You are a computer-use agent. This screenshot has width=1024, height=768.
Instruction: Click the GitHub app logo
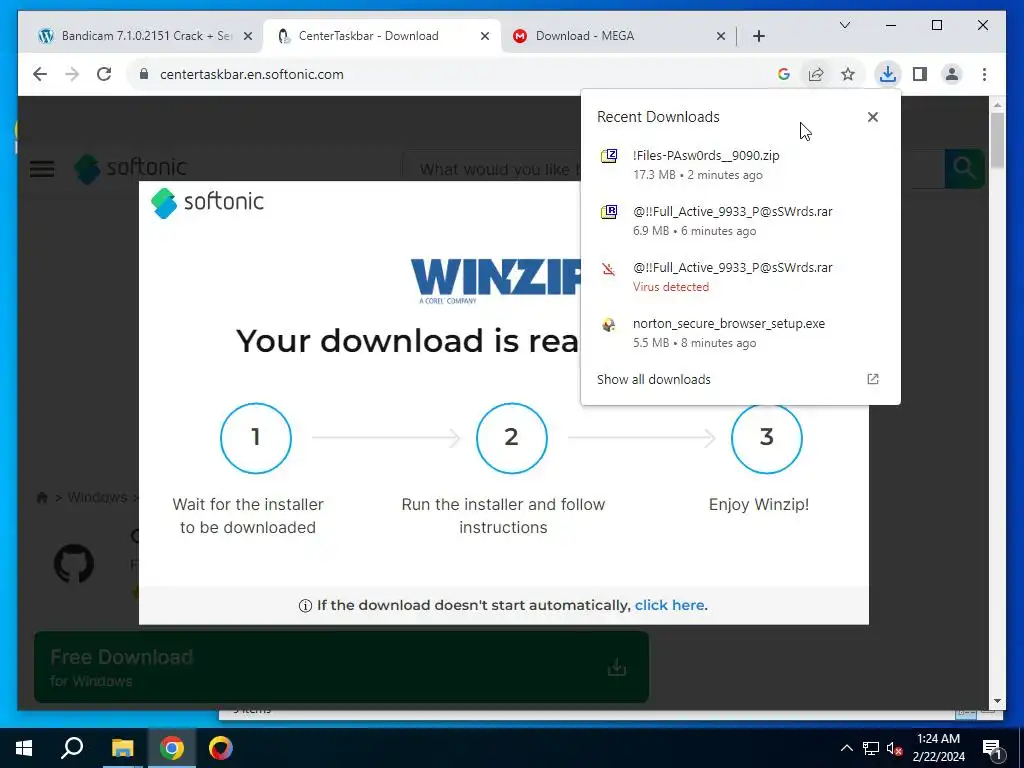point(74,564)
